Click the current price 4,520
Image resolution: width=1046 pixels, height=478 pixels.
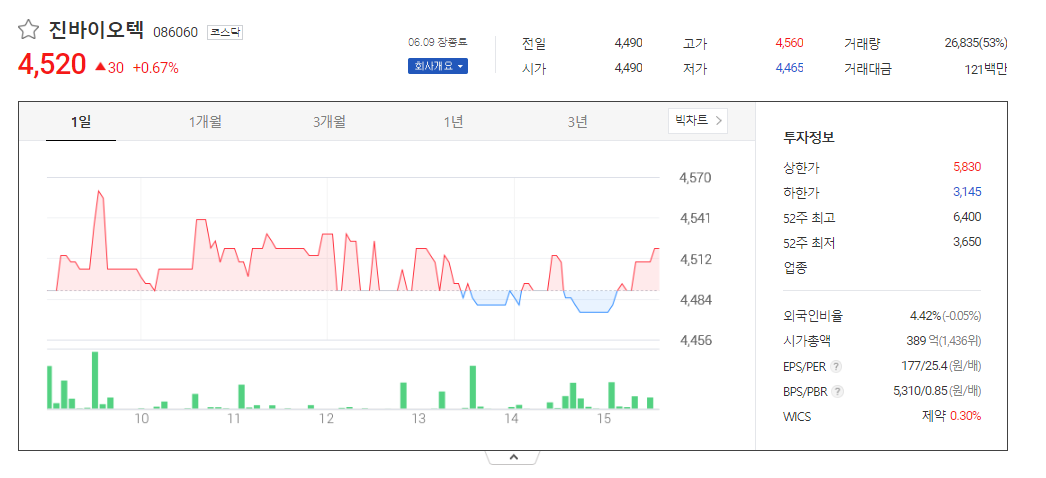52,65
